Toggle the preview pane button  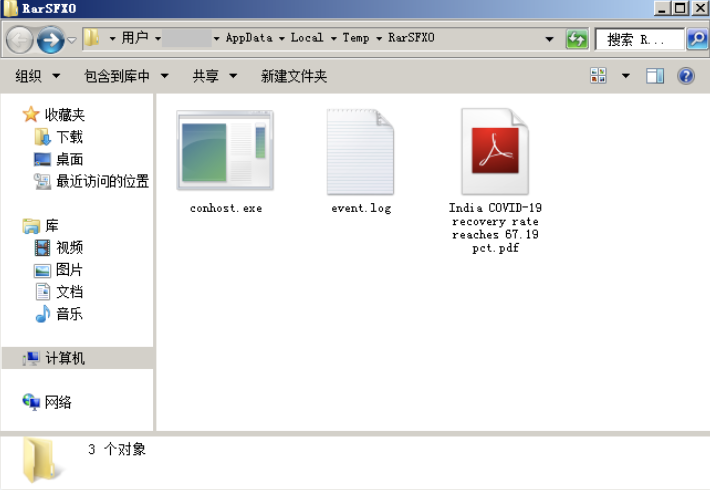(x=655, y=76)
